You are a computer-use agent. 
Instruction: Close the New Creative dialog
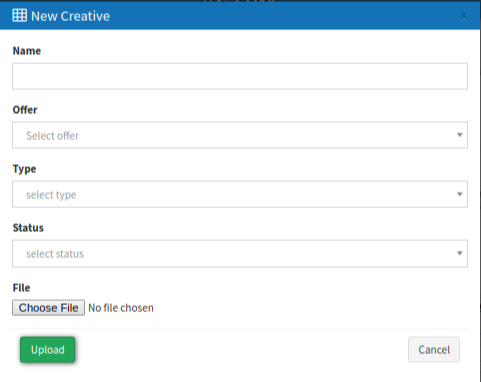point(464,16)
